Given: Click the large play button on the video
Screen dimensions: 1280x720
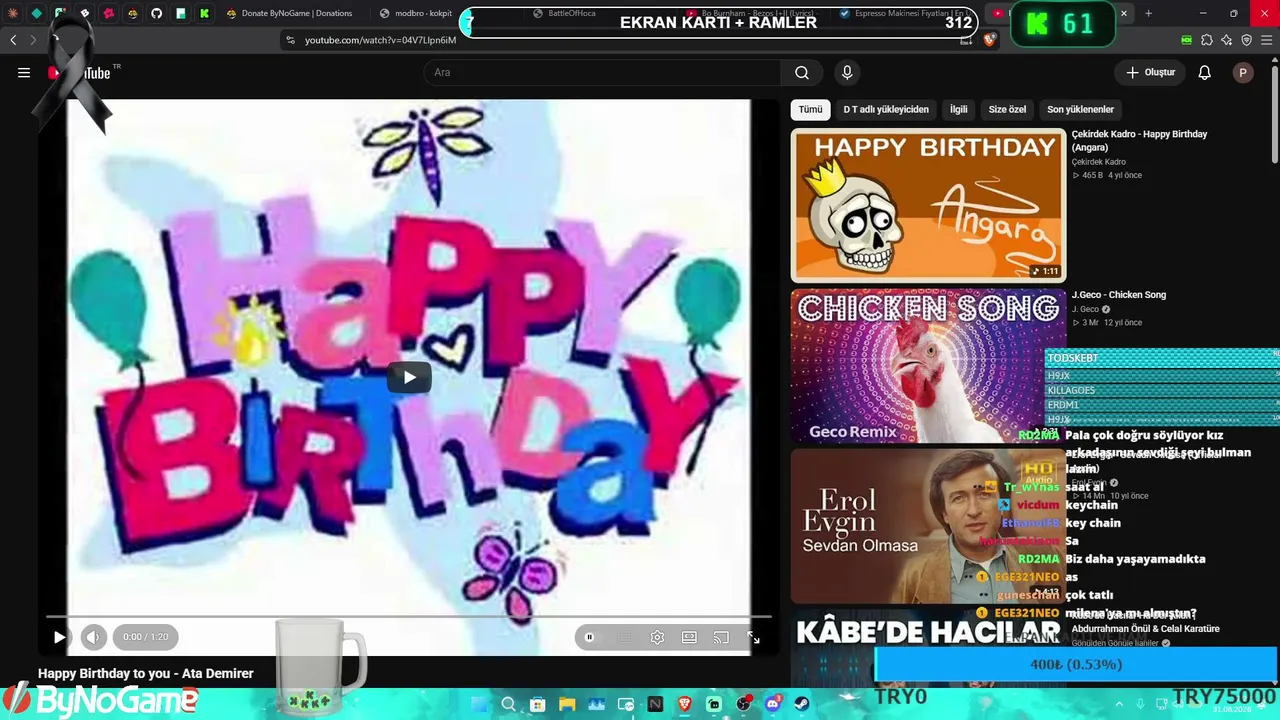Looking at the screenshot, I should pyautogui.click(x=409, y=377).
